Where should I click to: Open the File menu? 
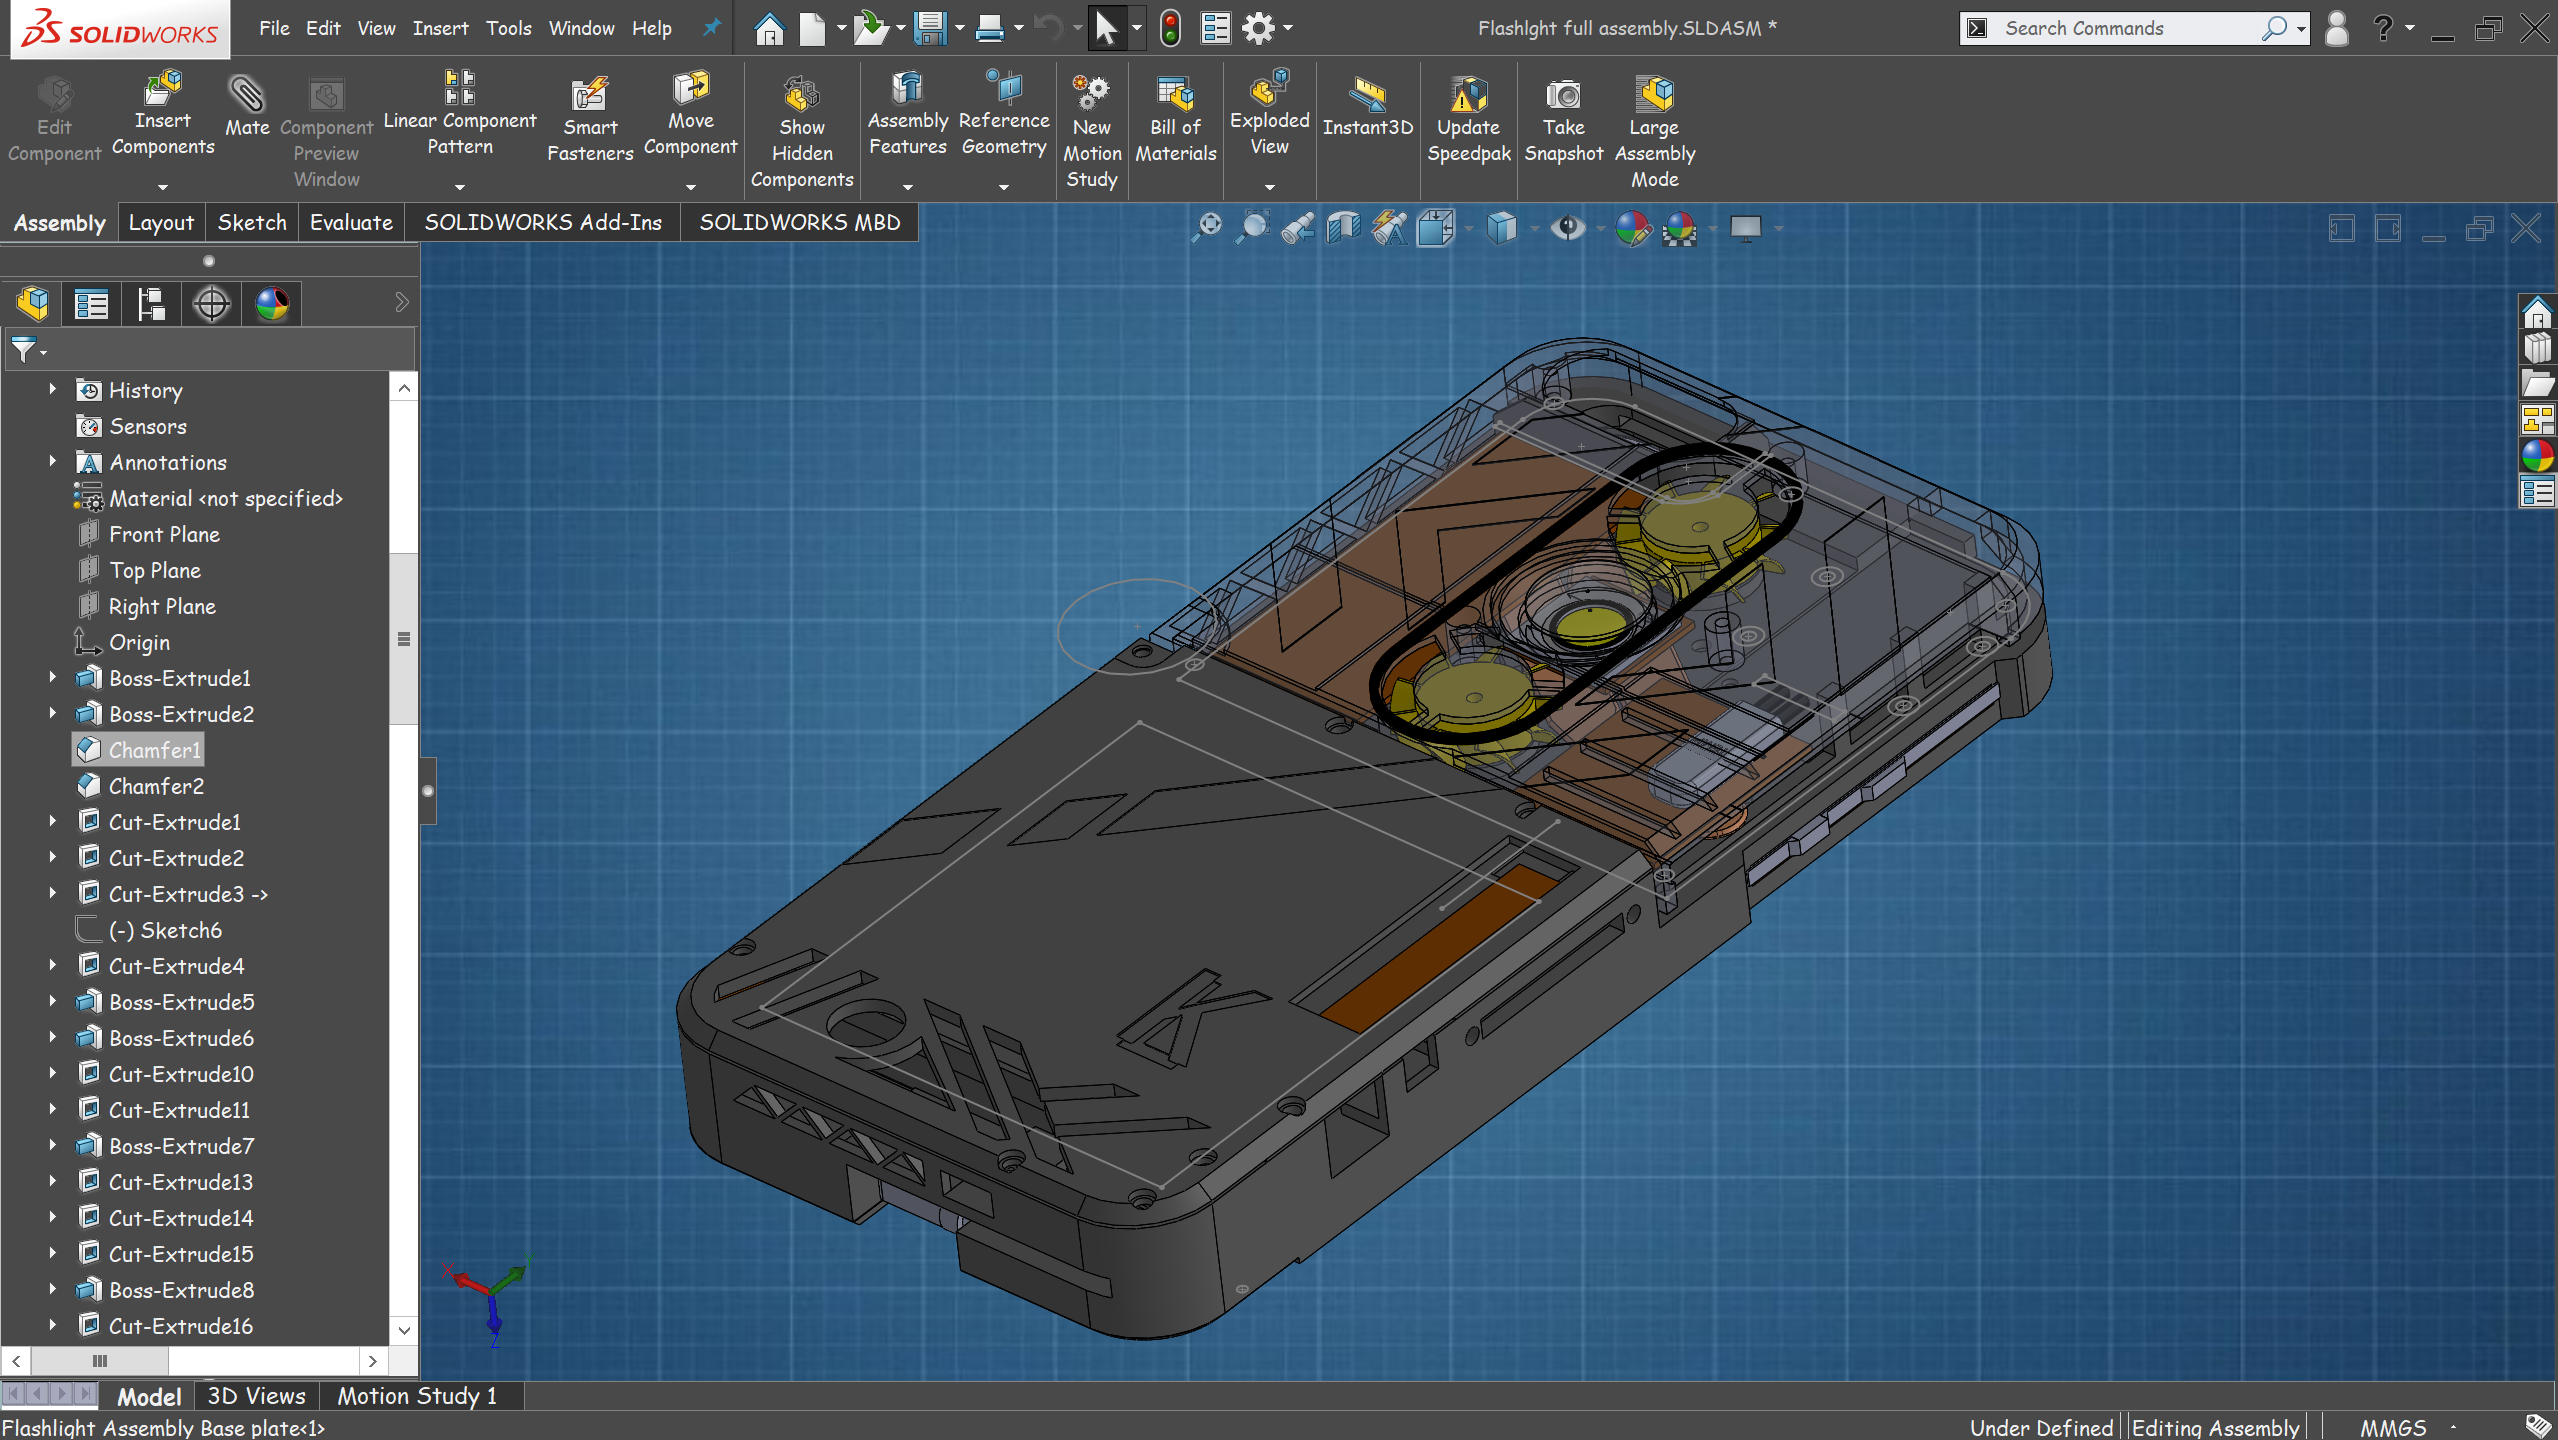coord(274,28)
